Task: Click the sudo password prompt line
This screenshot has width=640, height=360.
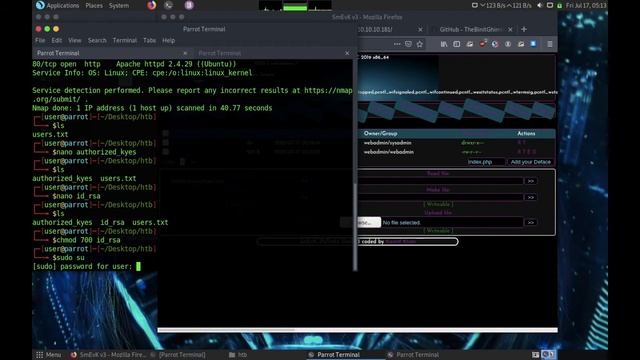Action: 87,267
